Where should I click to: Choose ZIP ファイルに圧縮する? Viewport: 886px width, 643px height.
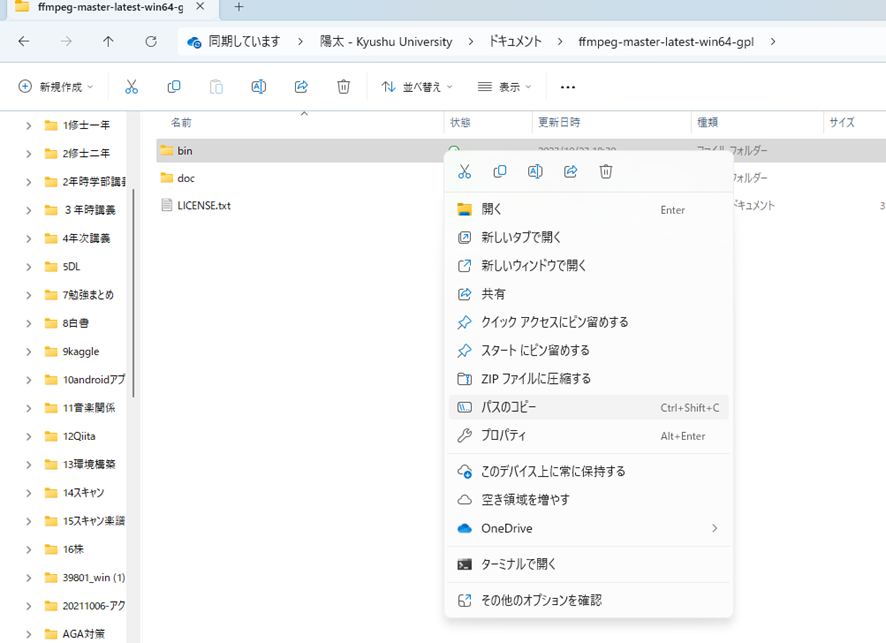[x=588, y=379]
